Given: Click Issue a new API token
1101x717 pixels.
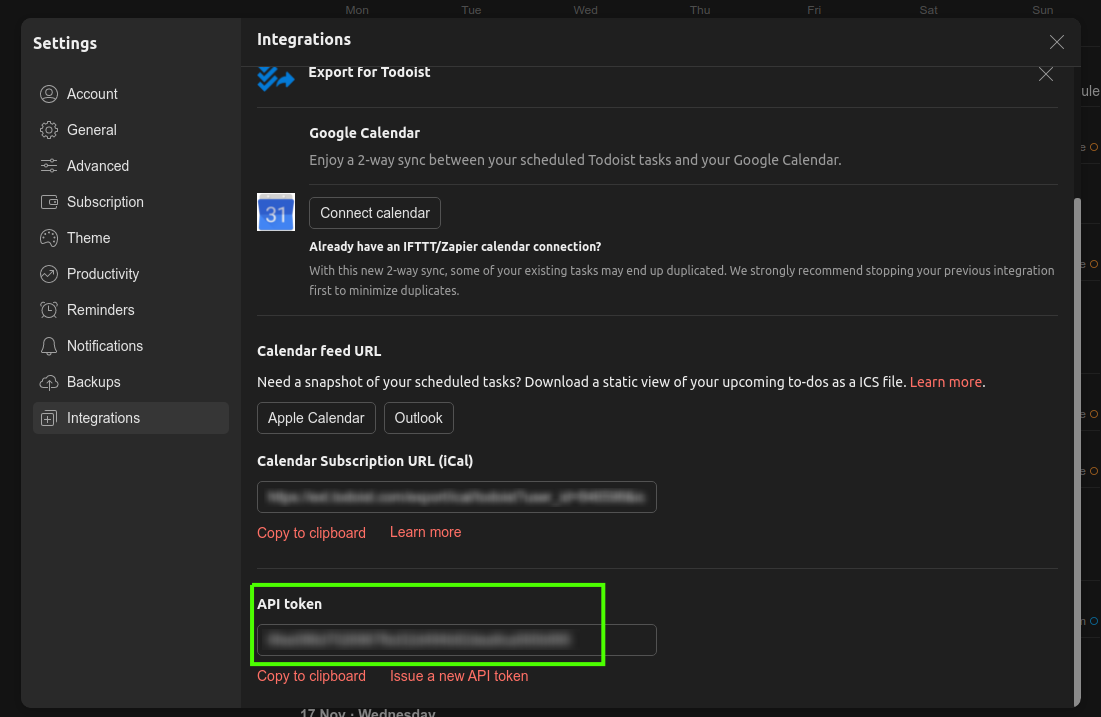Looking at the screenshot, I should click(x=459, y=676).
